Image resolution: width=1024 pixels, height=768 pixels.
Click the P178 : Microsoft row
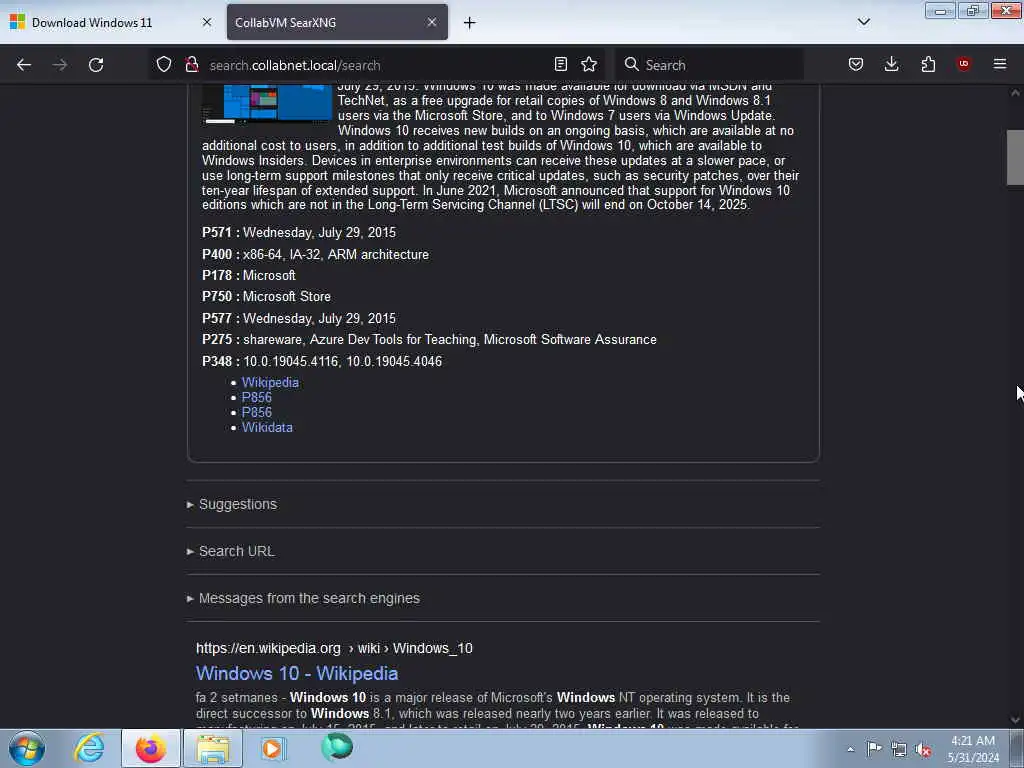[249, 276]
